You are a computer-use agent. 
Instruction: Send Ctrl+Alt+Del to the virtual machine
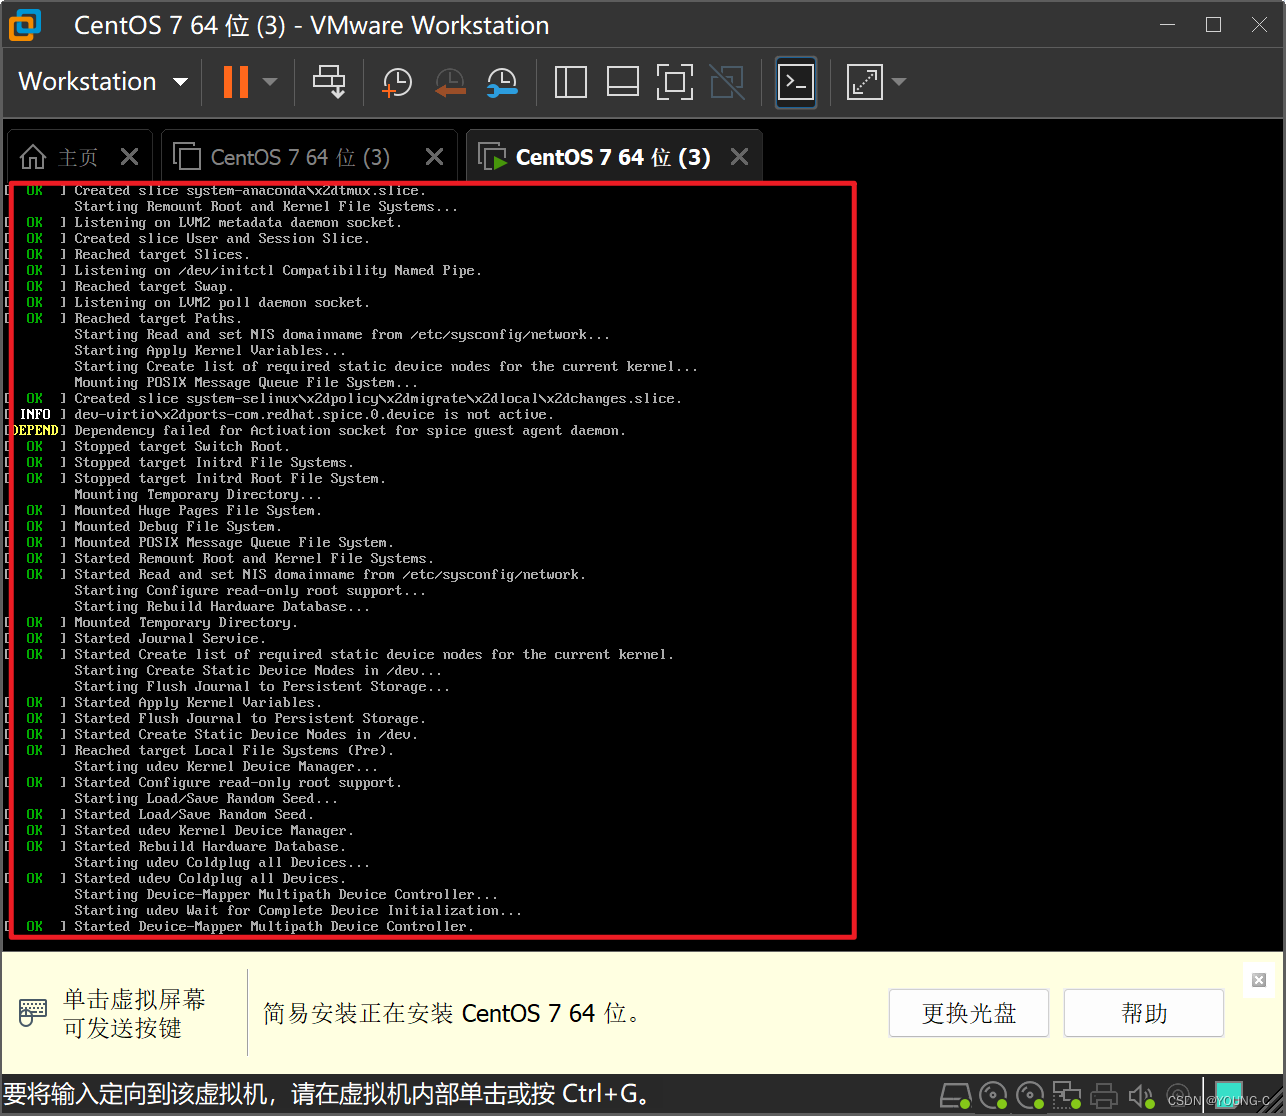[329, 82]
